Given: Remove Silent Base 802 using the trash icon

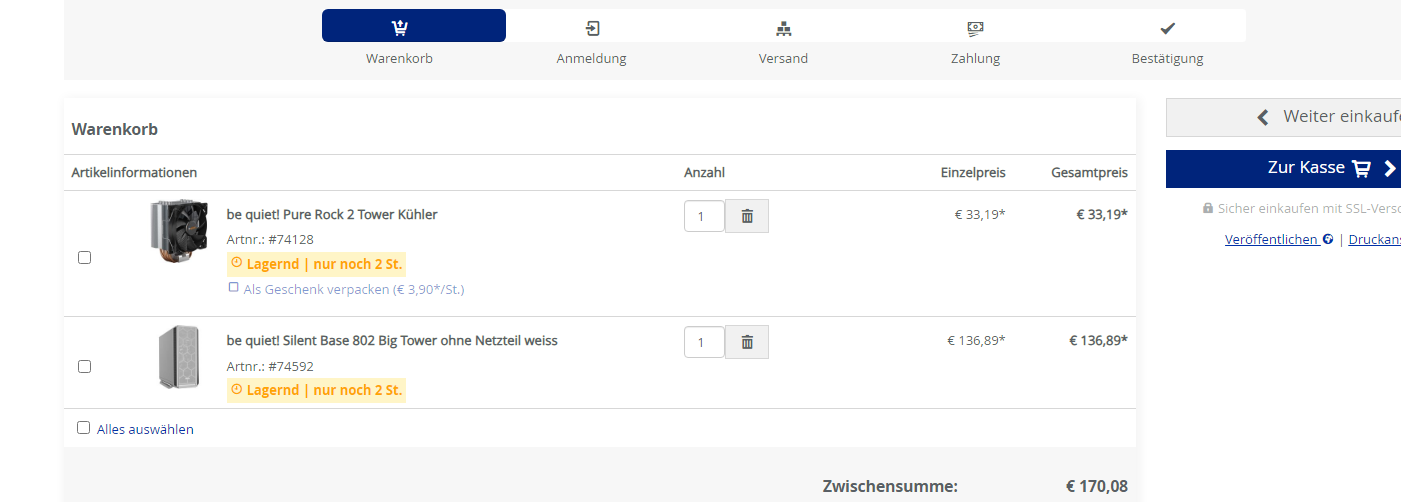Looking at the screenshot, I should point(747,342).
